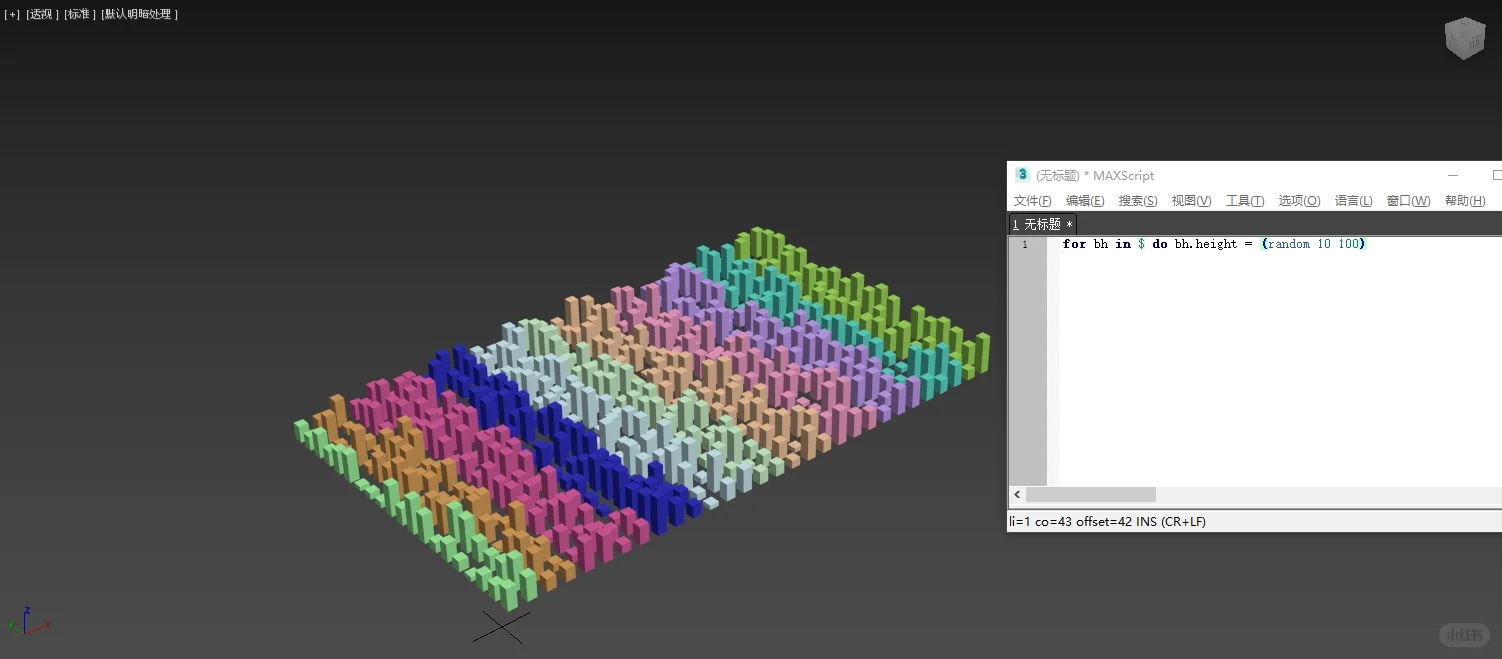The width and height of the screenshot is (1502, 659).
Task: Open the [+] general viewport menu
Action: (x=11, y=13)
